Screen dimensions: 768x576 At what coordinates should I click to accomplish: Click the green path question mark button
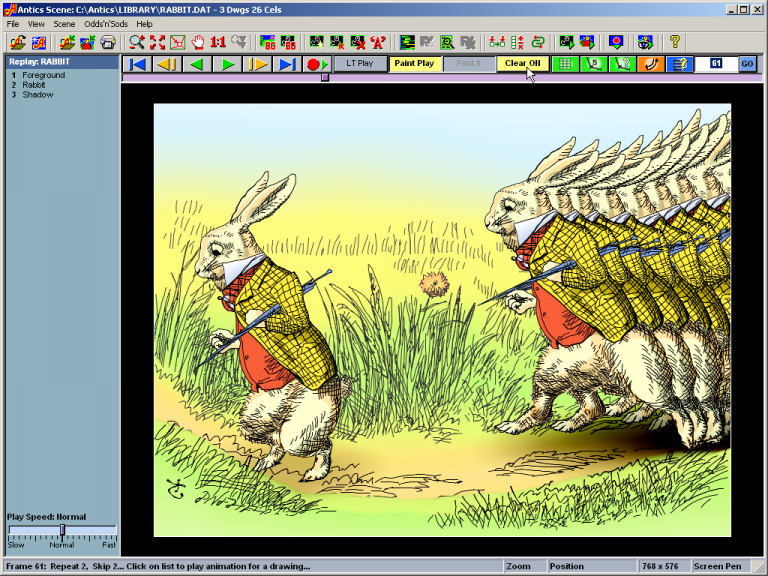point(622,64)
